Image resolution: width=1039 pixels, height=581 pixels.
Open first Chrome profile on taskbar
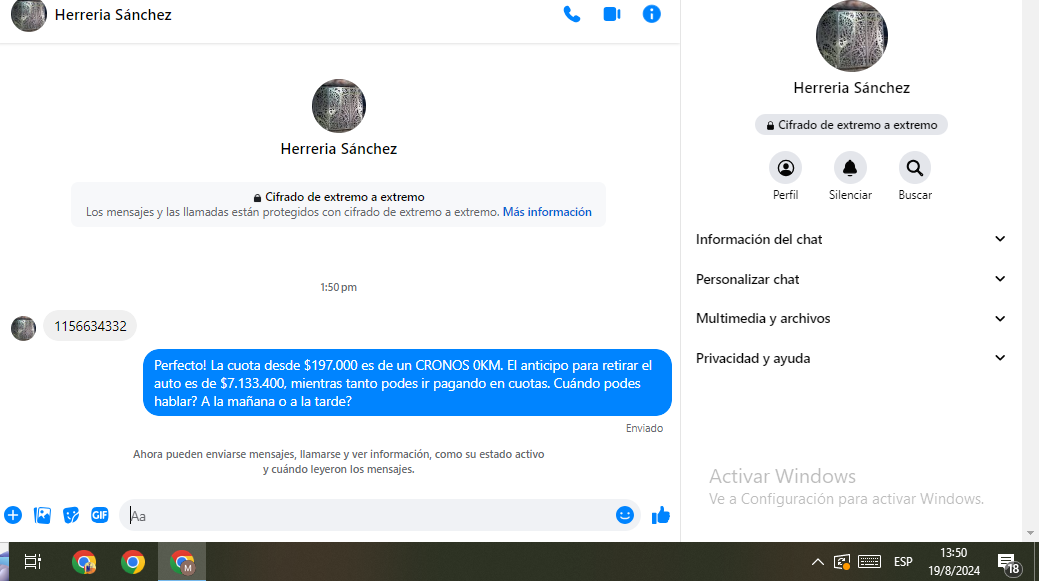(84, 562)
